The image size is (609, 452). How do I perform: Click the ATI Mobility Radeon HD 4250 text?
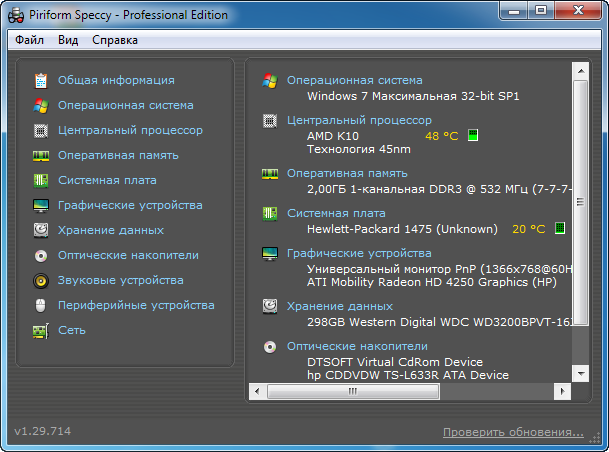coord(432,282)
